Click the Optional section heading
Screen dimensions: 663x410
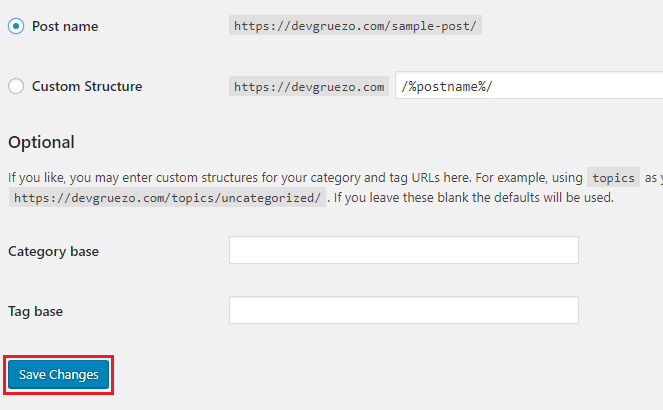point(41,142)
